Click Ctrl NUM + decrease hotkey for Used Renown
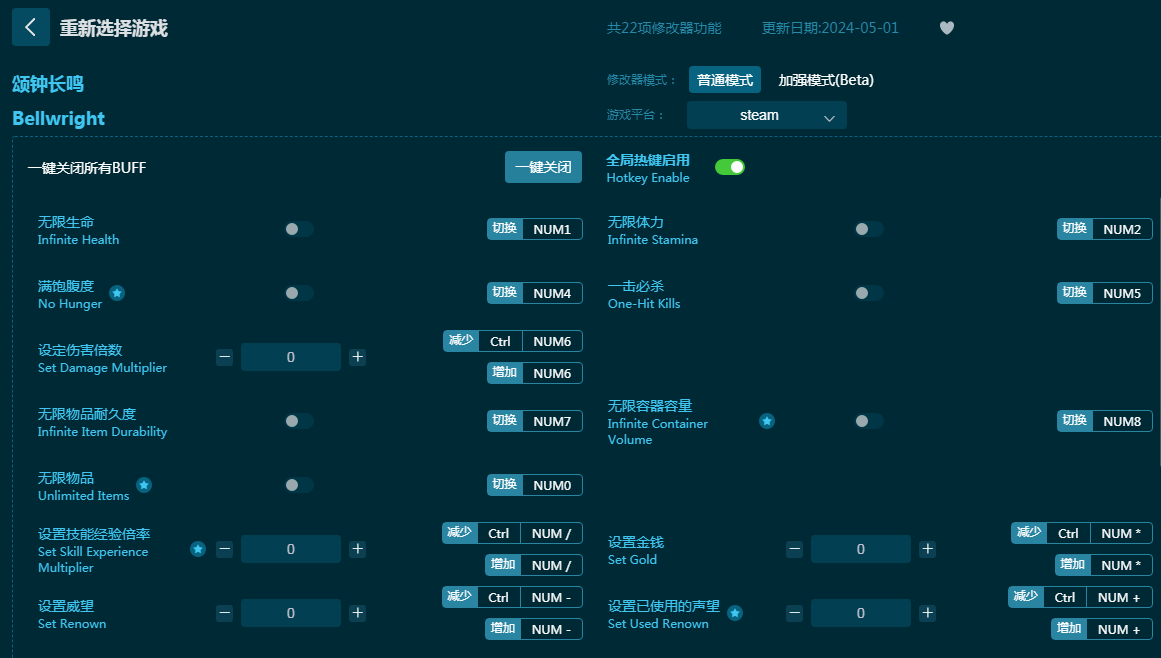The height and width of the screenshot is (658, 1161). [1080, 597]
